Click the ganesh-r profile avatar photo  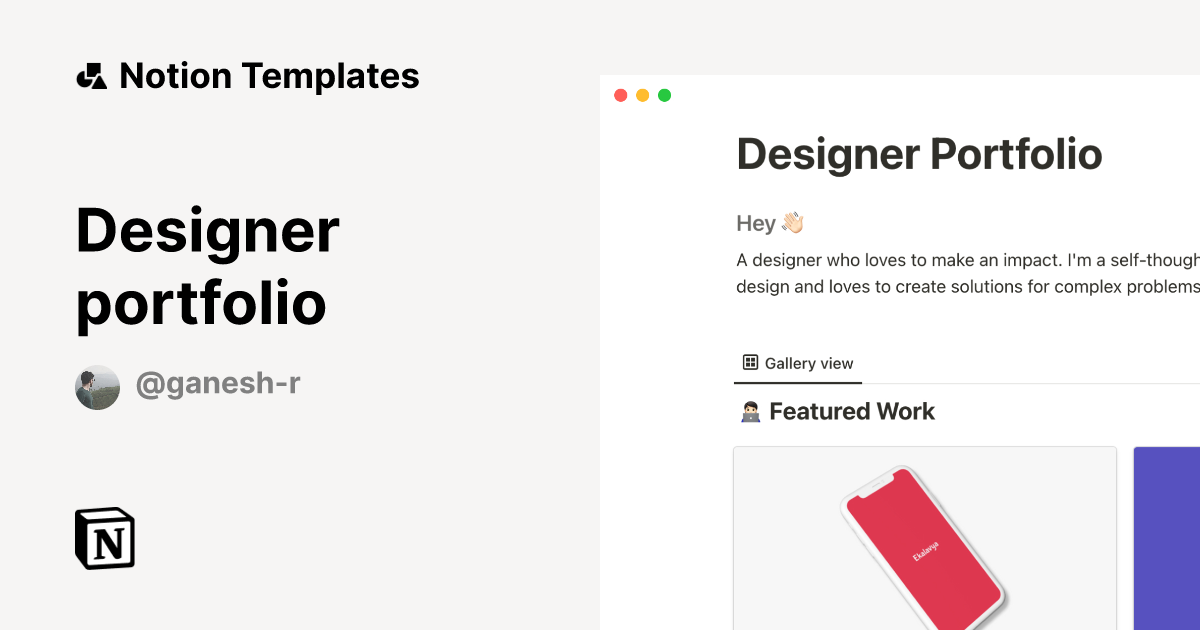click(x=97, y=385)
